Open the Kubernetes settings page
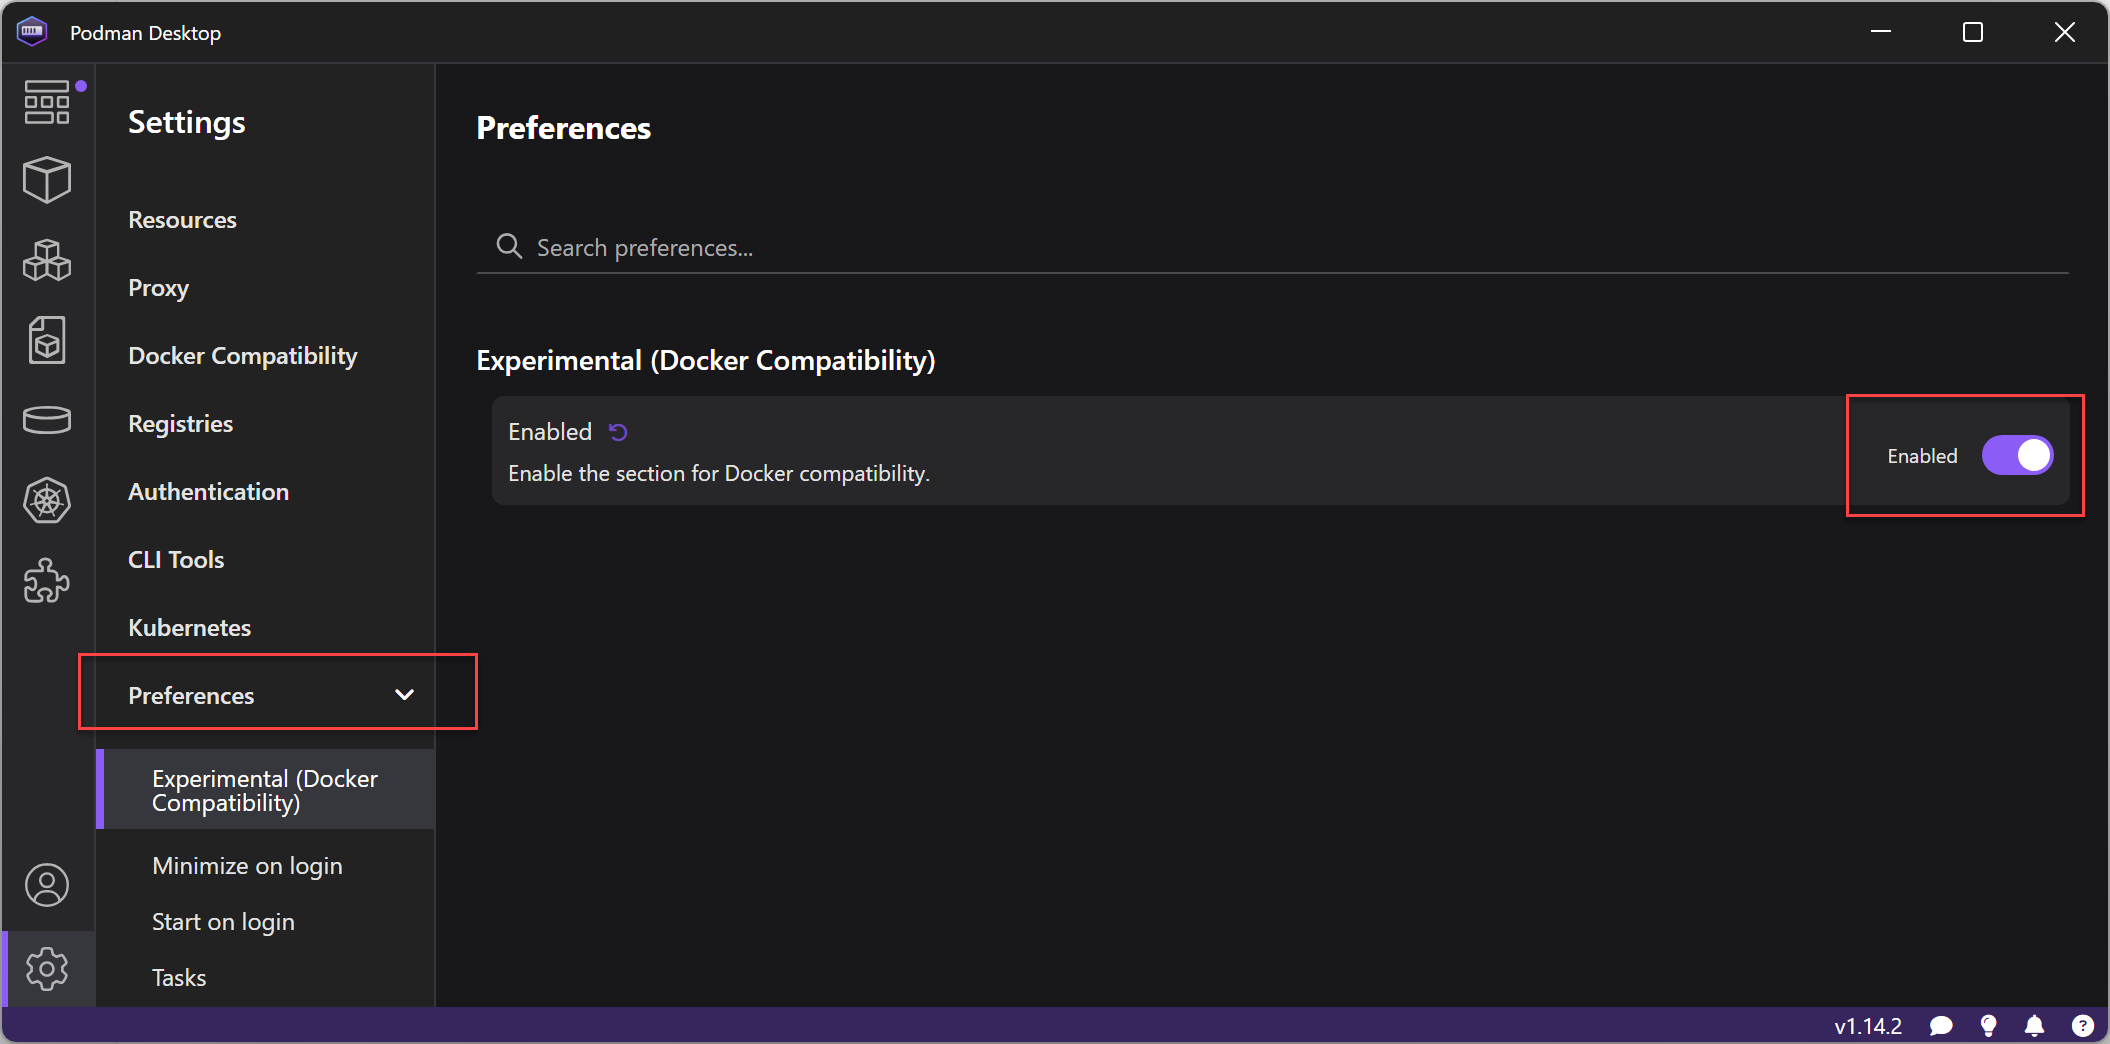The width and height of the screenshot is (2110, 1044). pyautogui.click(x=189, y=628)
